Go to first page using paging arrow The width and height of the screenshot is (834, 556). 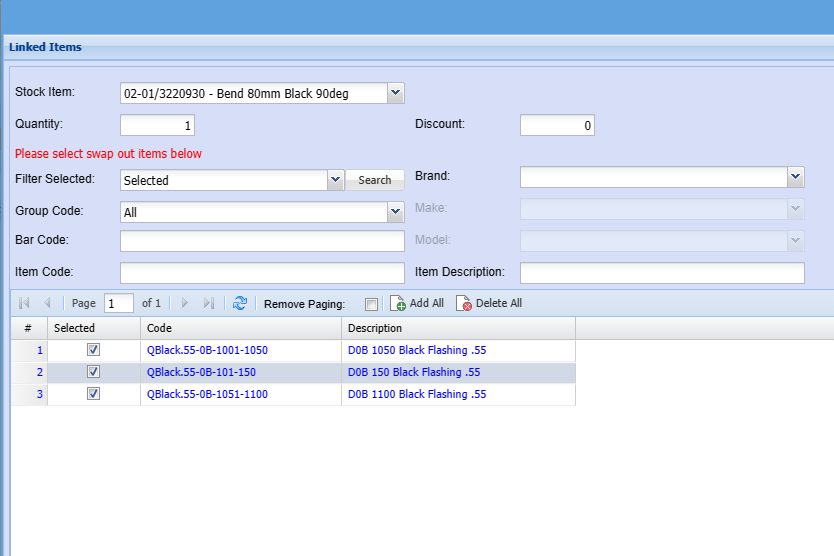pos(24,303)
